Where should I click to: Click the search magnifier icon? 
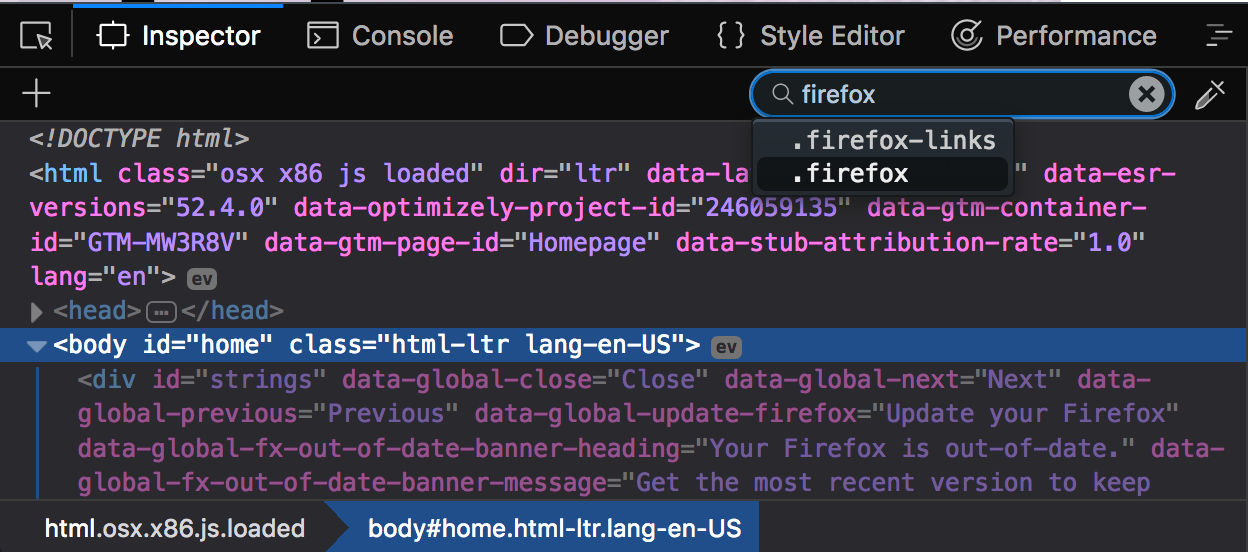coord(783,94)
